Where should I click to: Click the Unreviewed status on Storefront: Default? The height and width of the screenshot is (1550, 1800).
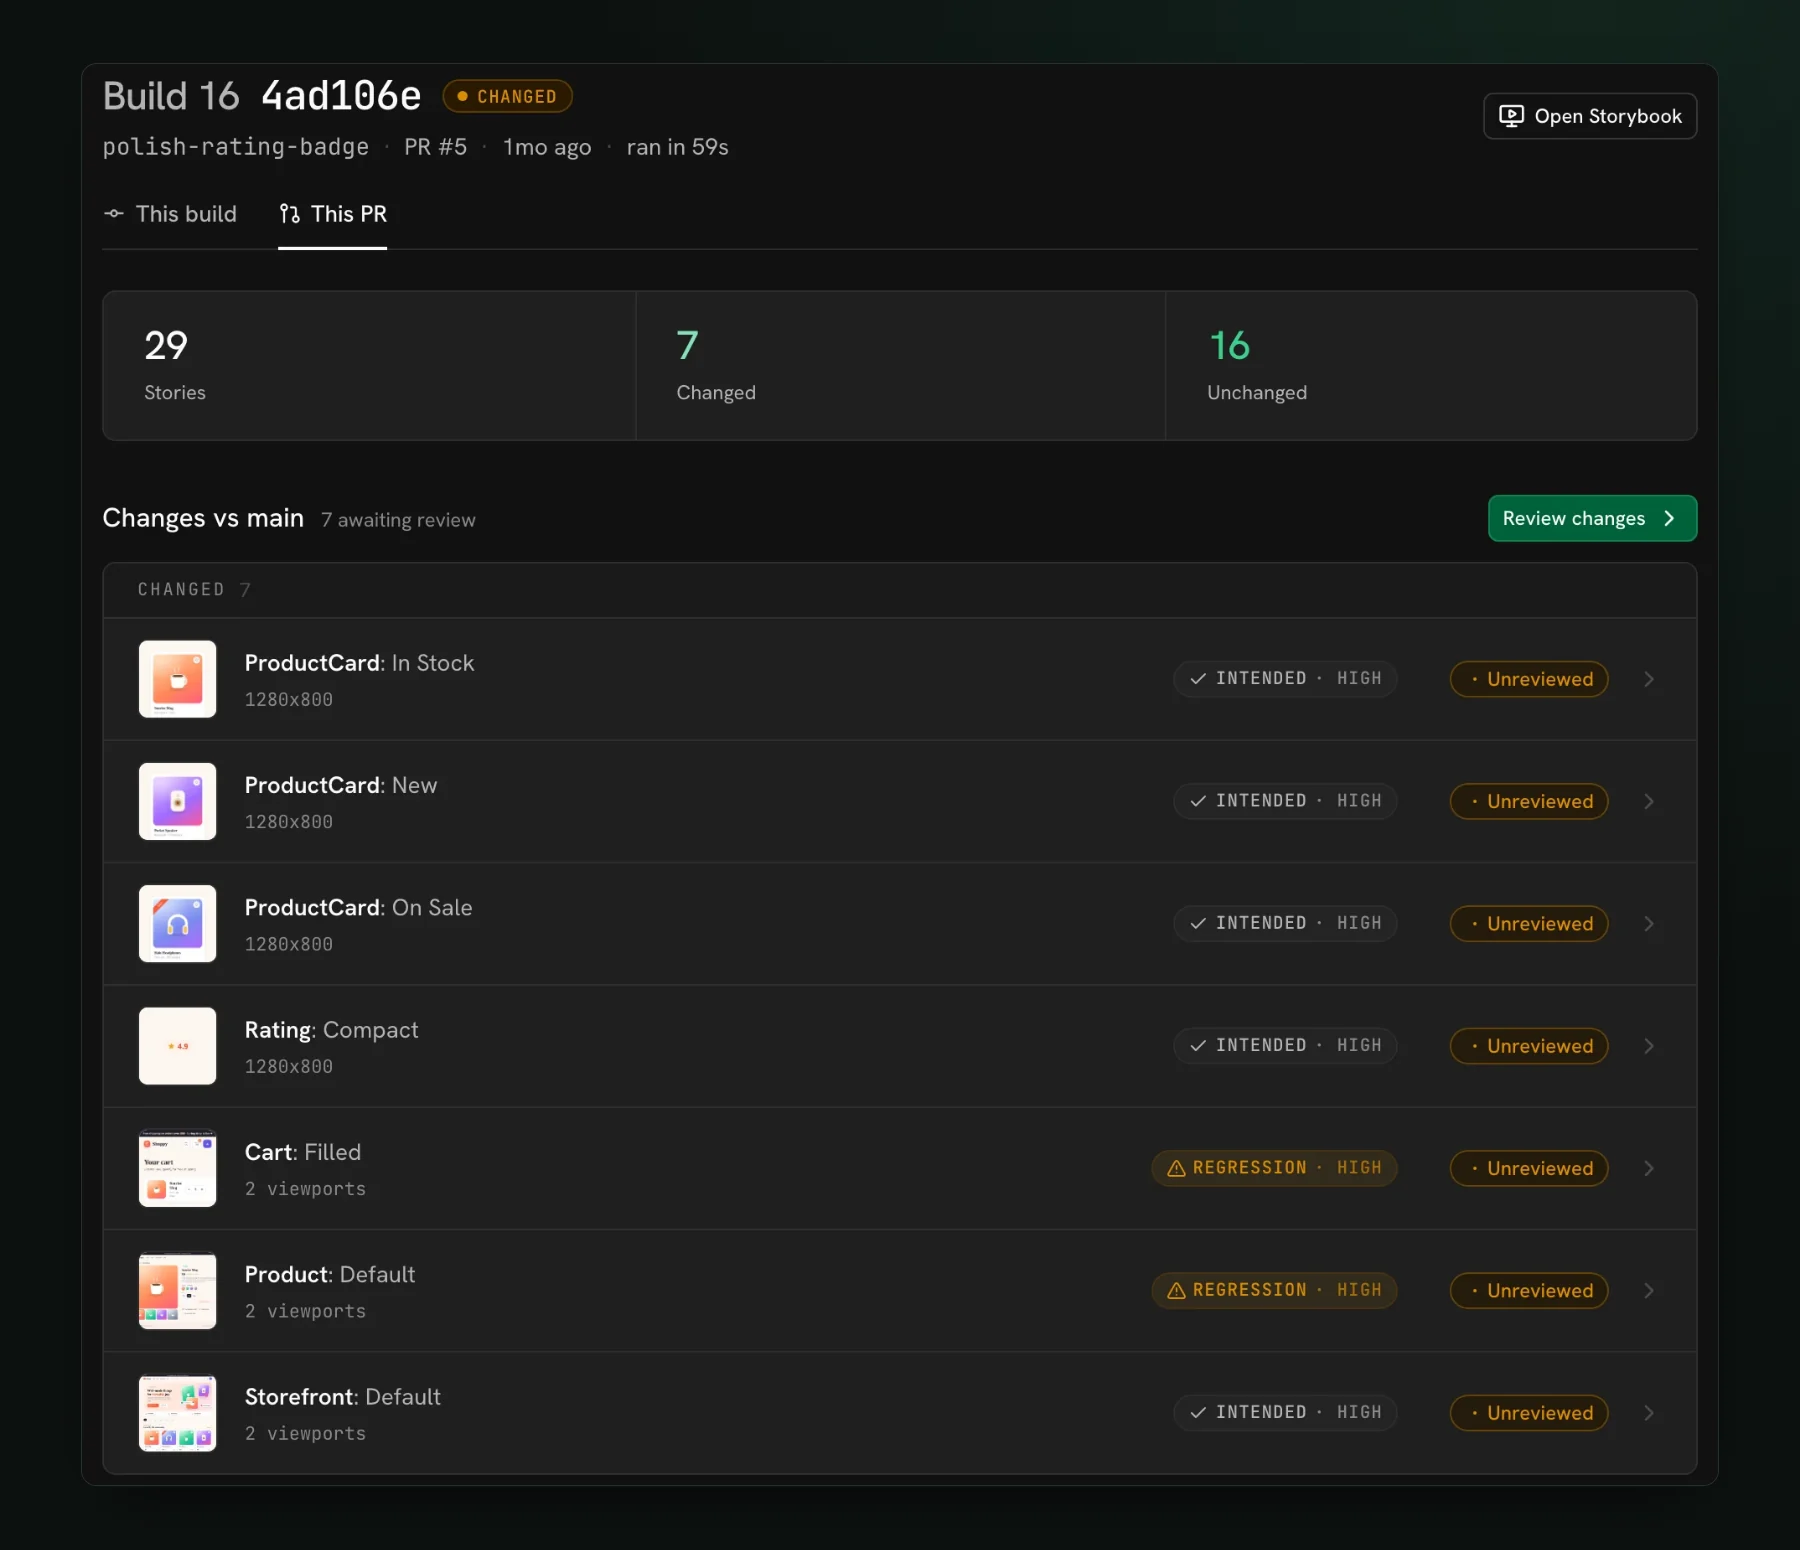click(x=1529, y=1413)
